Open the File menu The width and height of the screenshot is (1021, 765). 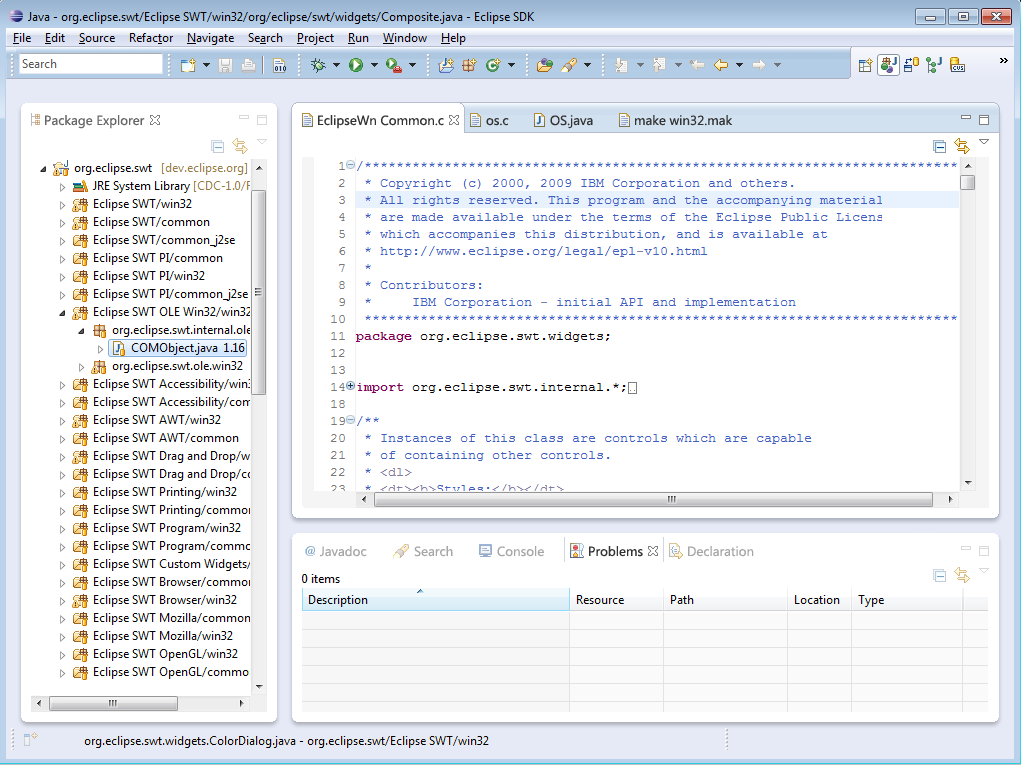[x=21, y=38]
